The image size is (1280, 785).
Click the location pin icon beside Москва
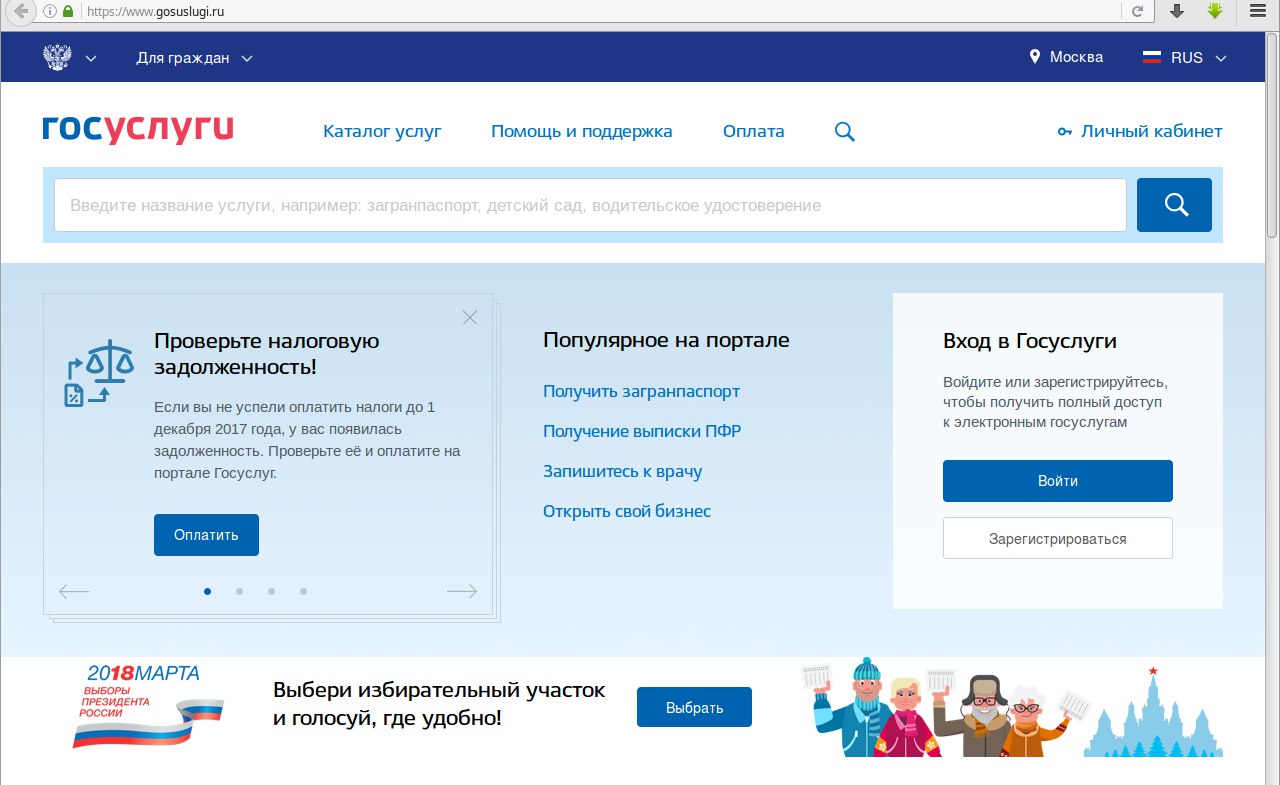pyautogui.click(x=1035, y=57)
